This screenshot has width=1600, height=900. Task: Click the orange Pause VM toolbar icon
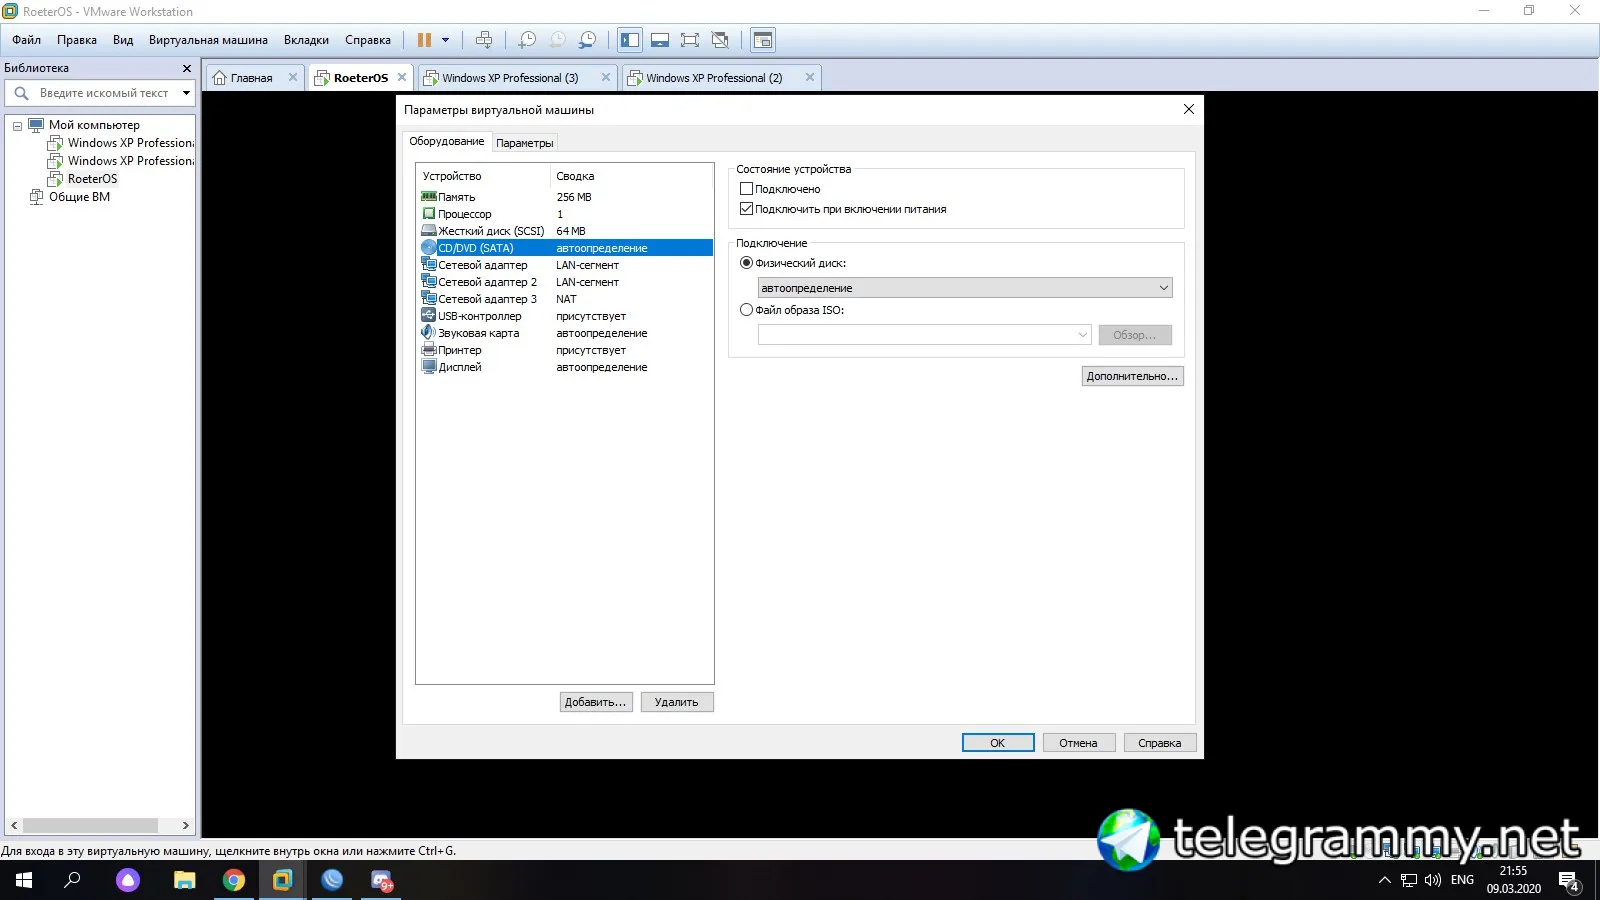(424, 40)
